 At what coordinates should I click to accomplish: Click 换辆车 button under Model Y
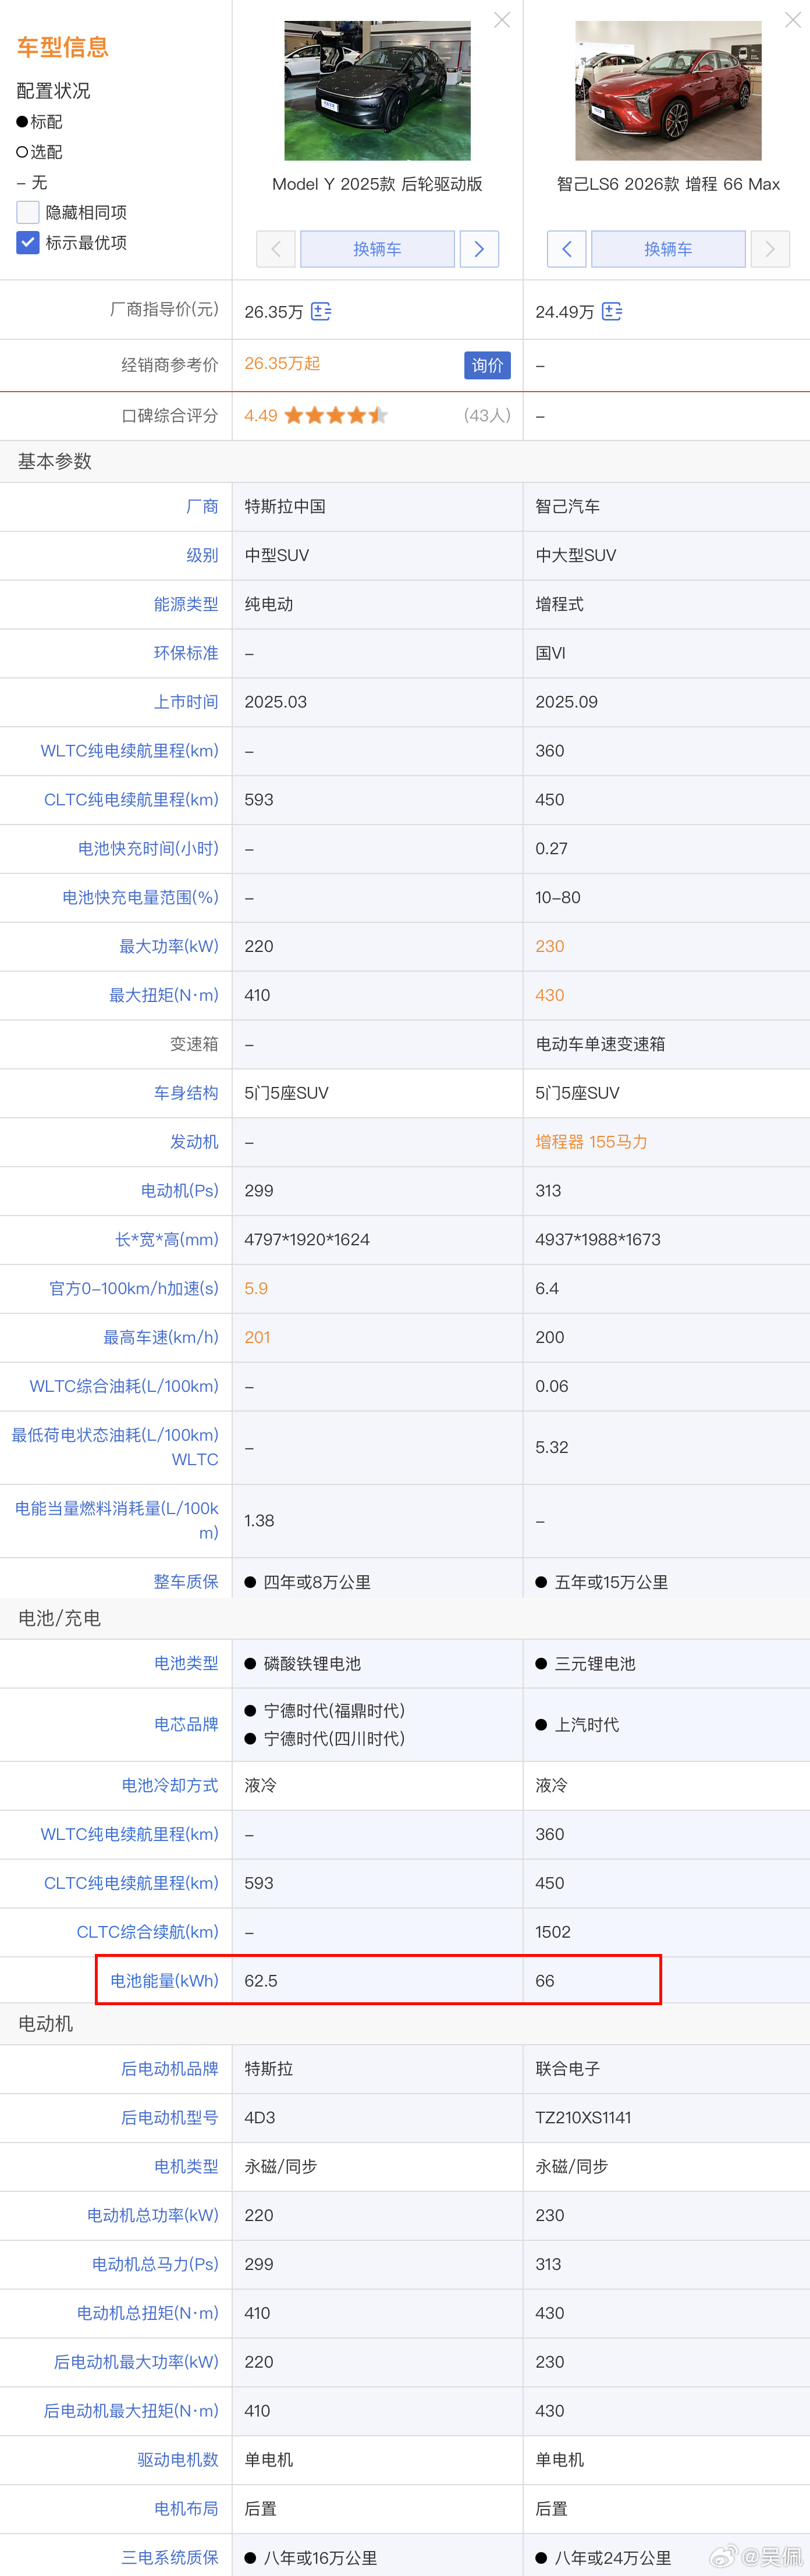point(378,249)
